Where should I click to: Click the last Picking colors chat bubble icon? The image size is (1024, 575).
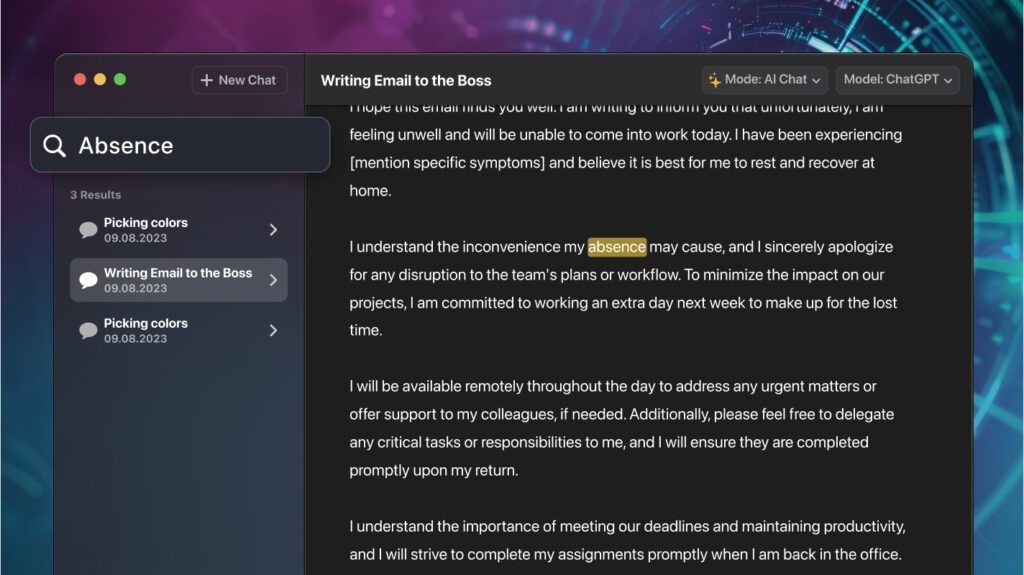[x=88, y=331]
